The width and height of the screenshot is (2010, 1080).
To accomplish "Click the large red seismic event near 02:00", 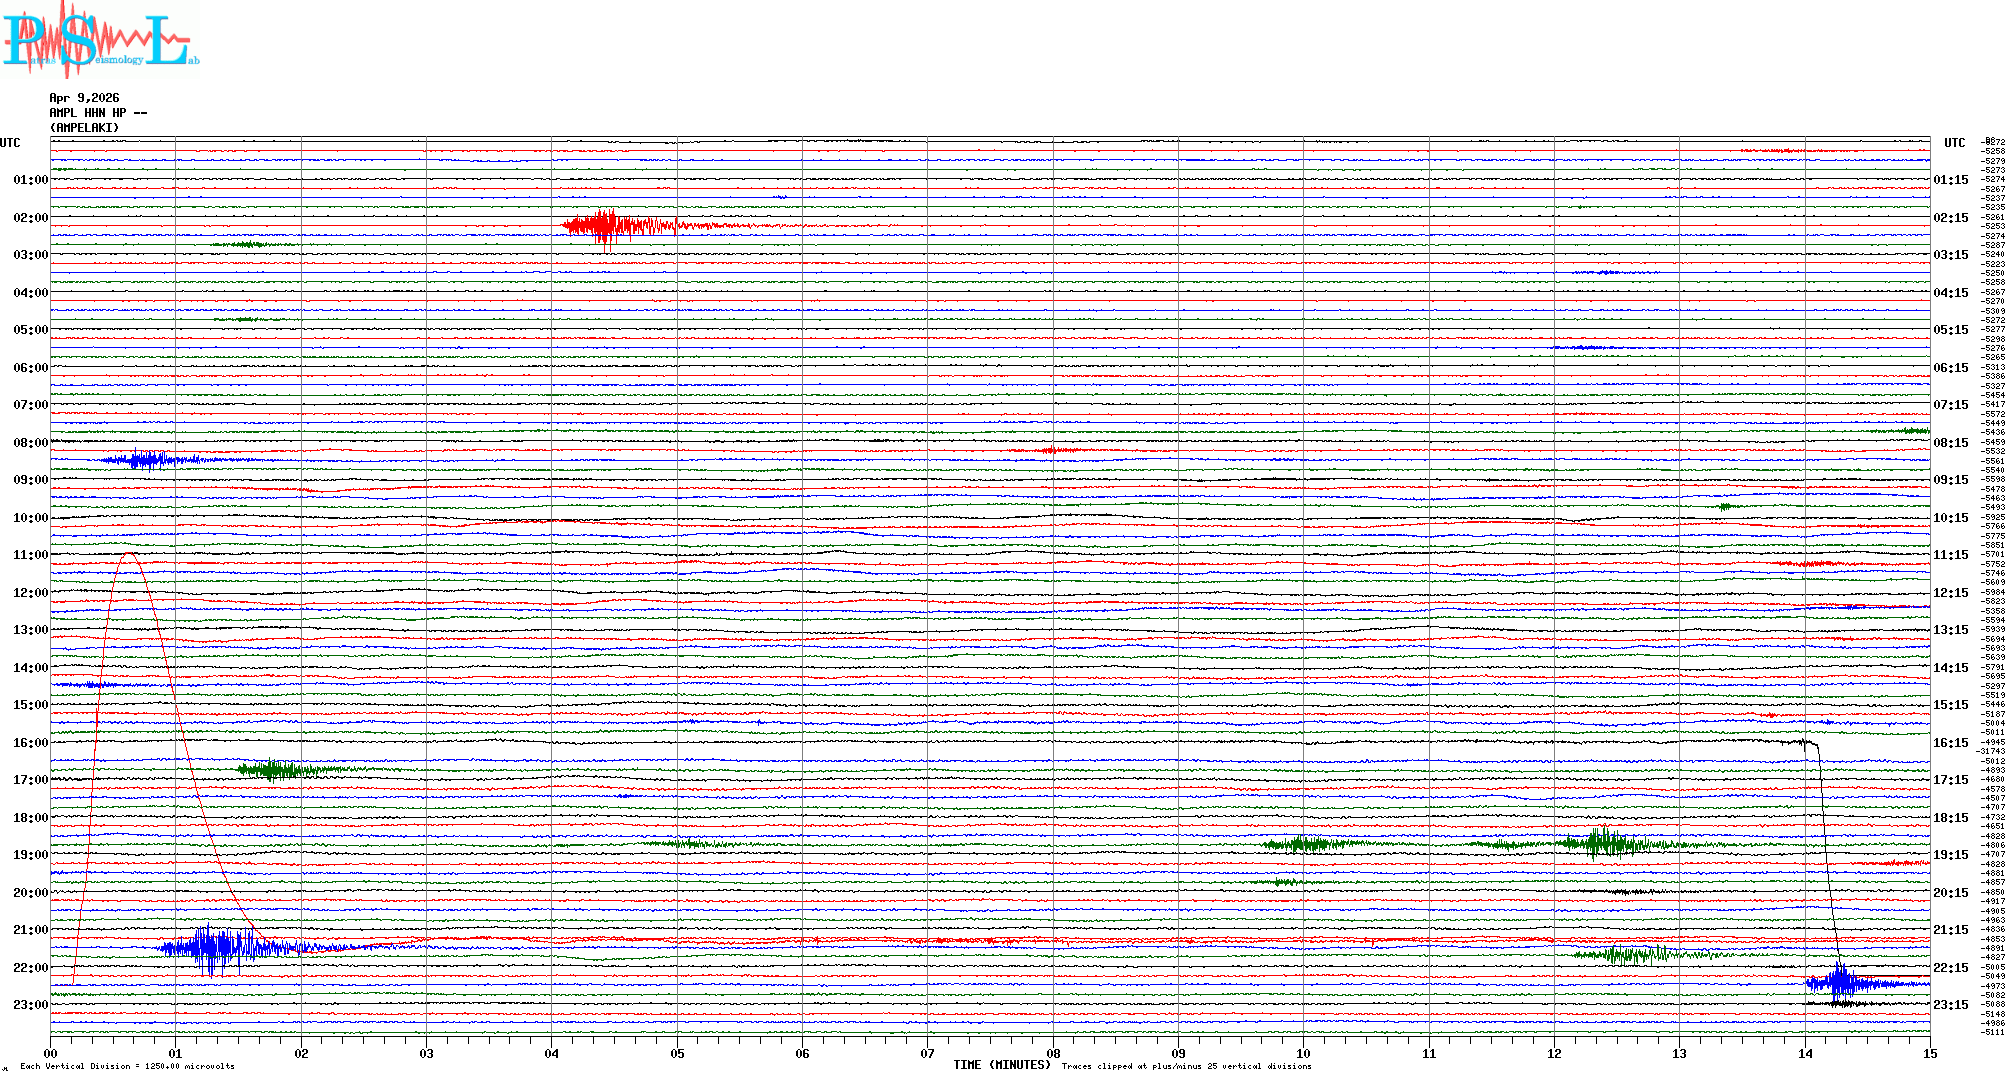I will click(x=607, y=226).
